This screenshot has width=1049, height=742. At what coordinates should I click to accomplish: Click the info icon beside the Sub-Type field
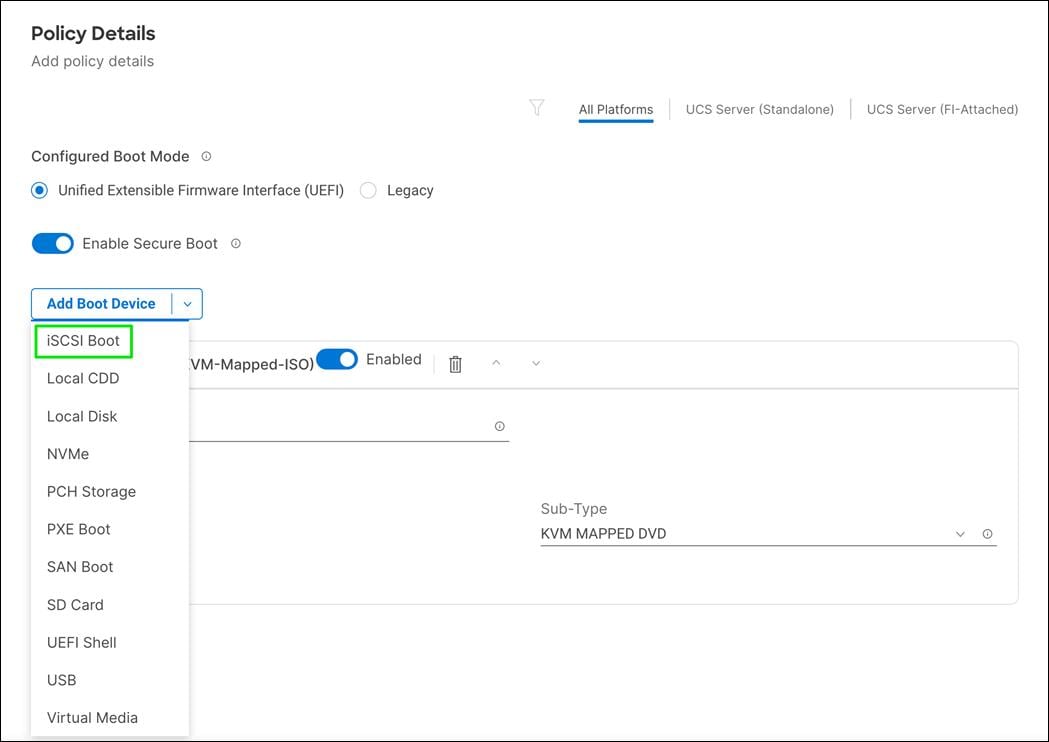pos(987,534)
